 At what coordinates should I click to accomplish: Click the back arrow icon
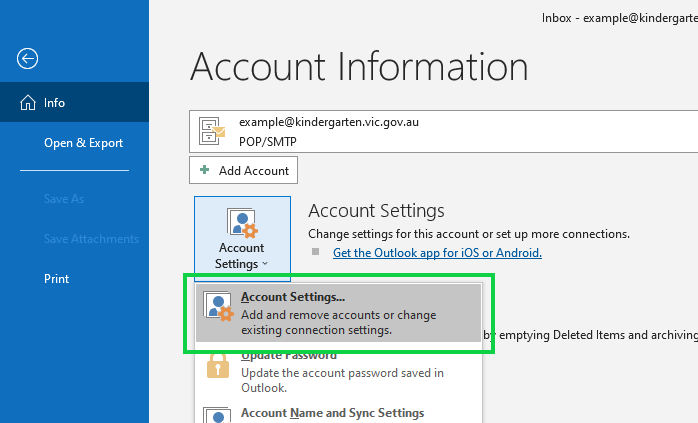27,58
